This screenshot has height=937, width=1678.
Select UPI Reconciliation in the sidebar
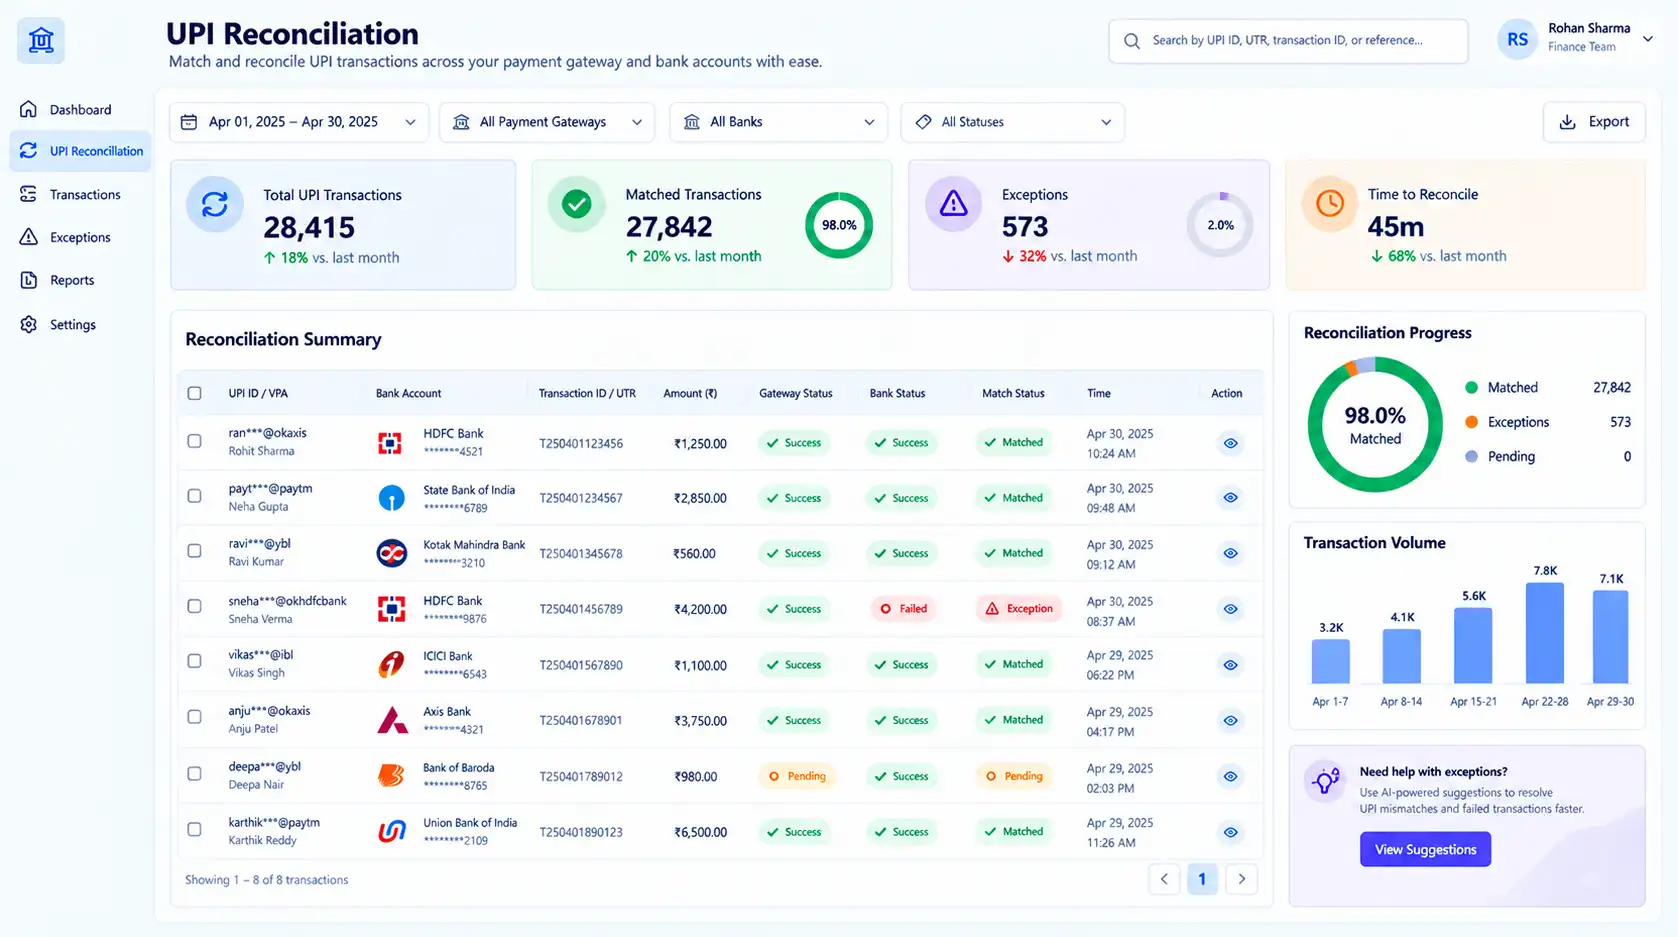[x=80, y=151]
